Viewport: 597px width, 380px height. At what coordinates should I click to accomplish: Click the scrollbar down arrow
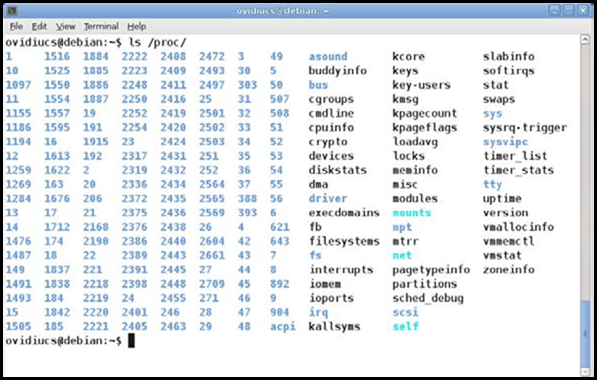(585, 371)
